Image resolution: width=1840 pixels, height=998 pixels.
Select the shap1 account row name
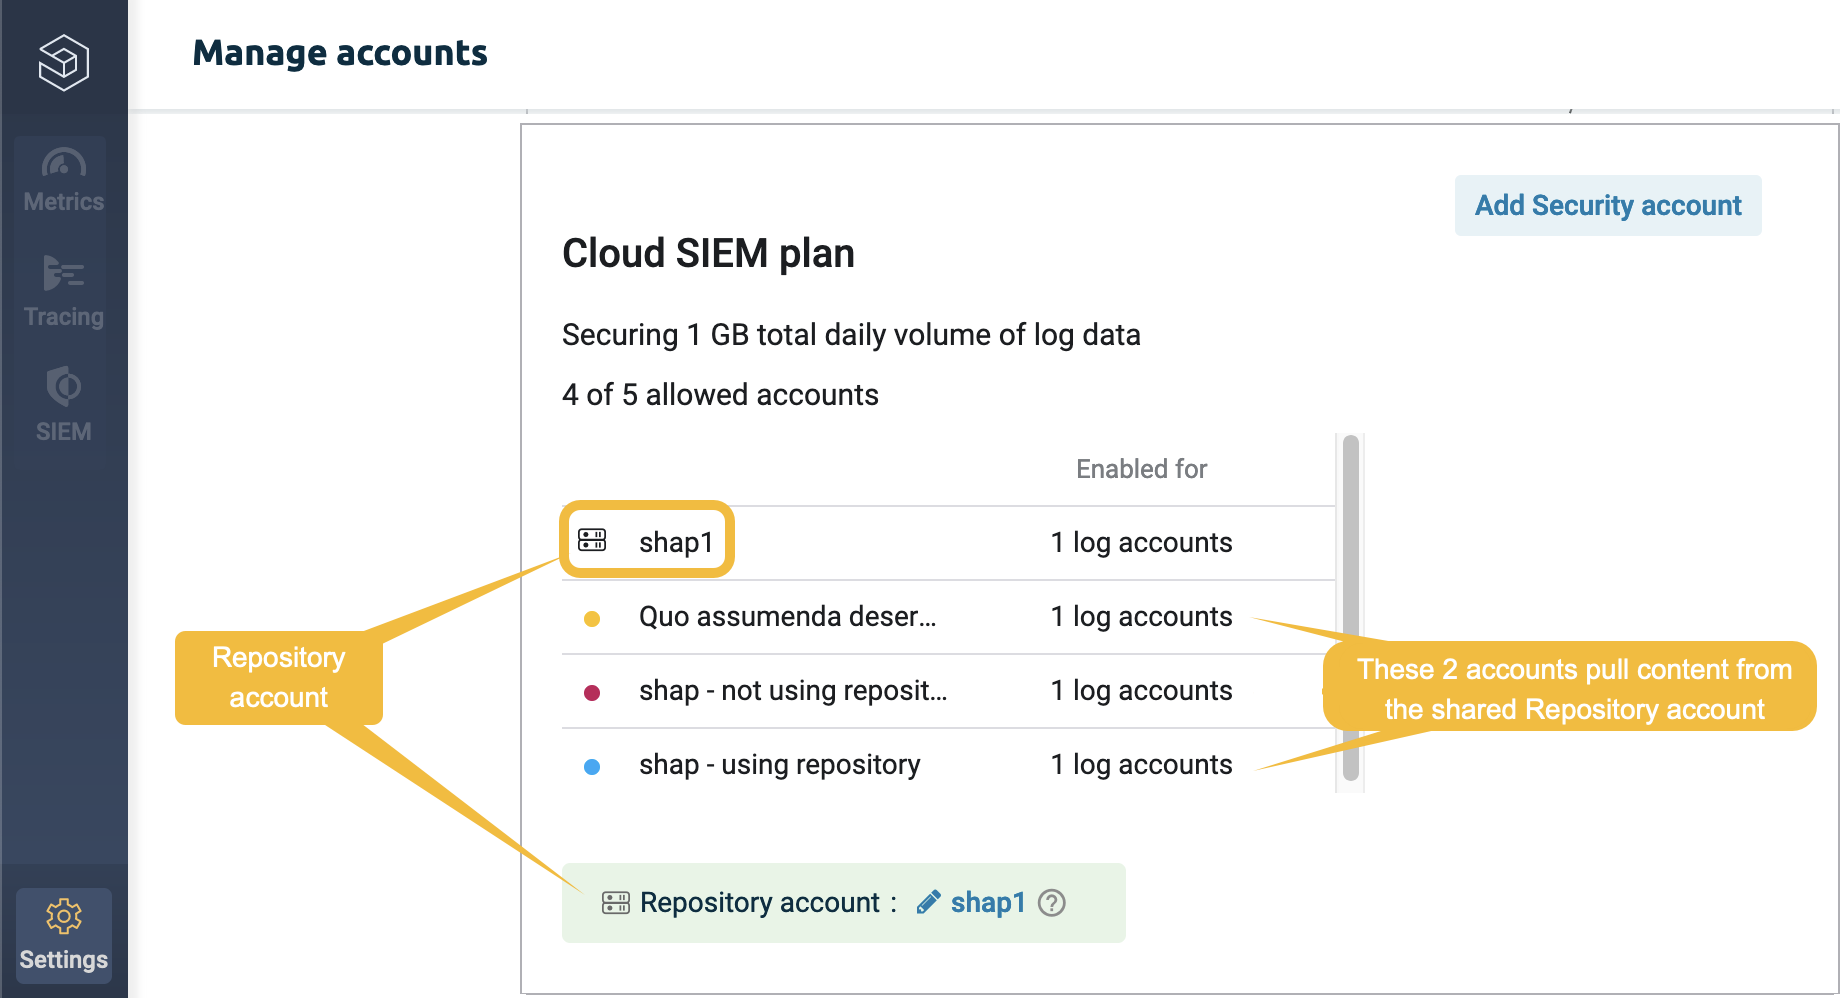(x=676, y=542)
